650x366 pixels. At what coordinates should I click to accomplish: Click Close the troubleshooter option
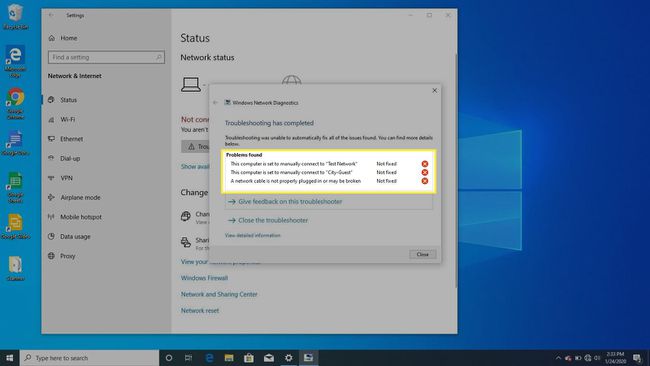point(273,220)
